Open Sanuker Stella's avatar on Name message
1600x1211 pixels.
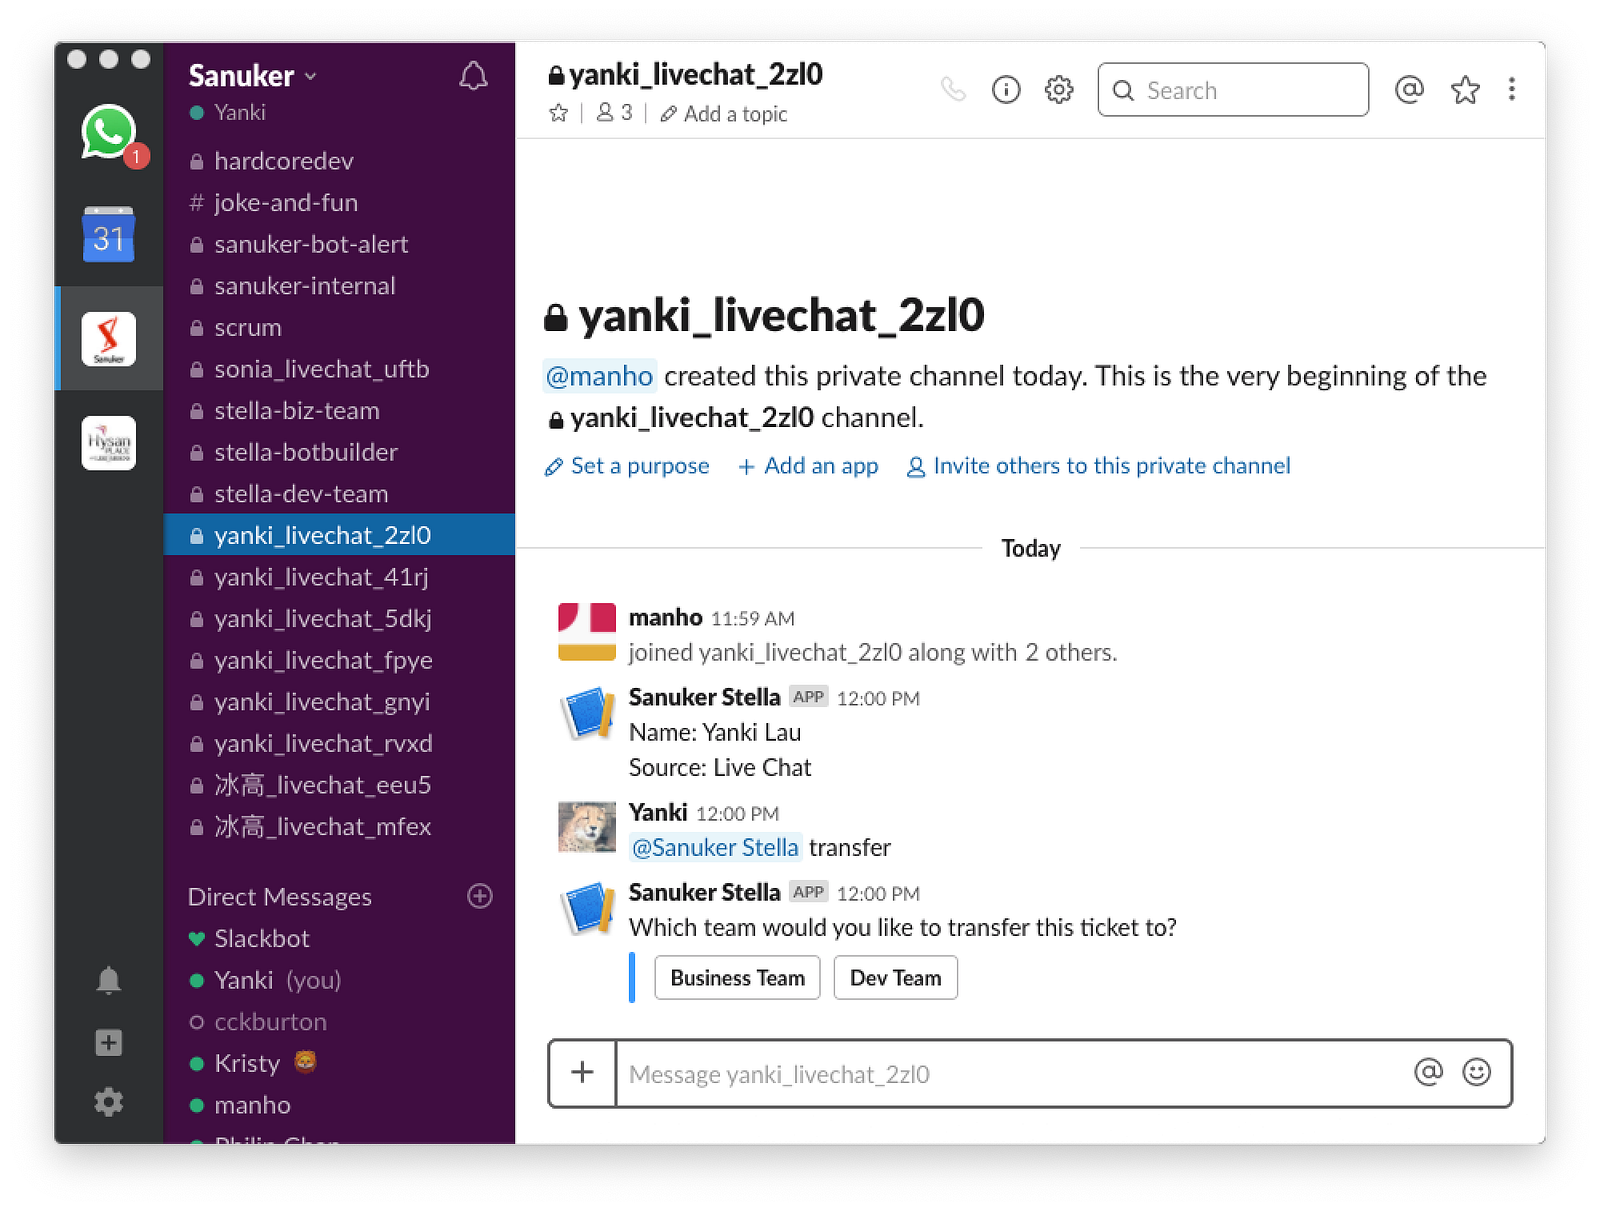(x=587, y=712)
